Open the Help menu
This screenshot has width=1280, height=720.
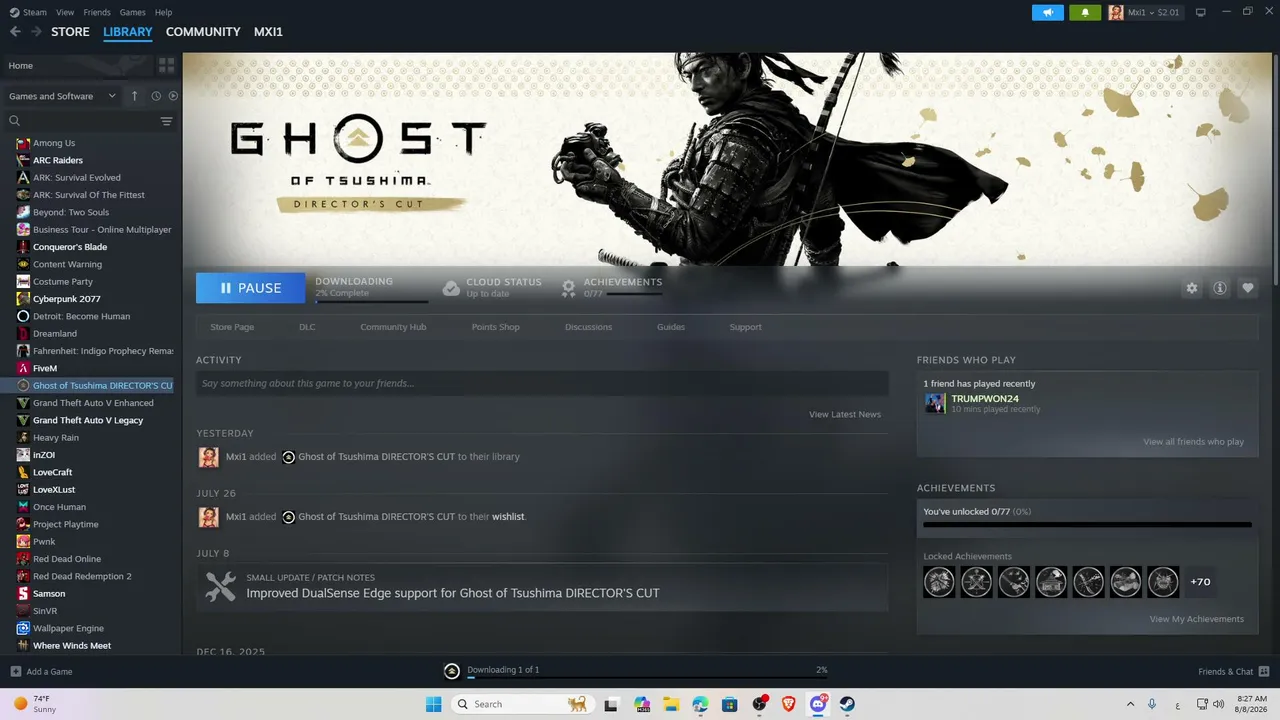[x=164, y=12]
